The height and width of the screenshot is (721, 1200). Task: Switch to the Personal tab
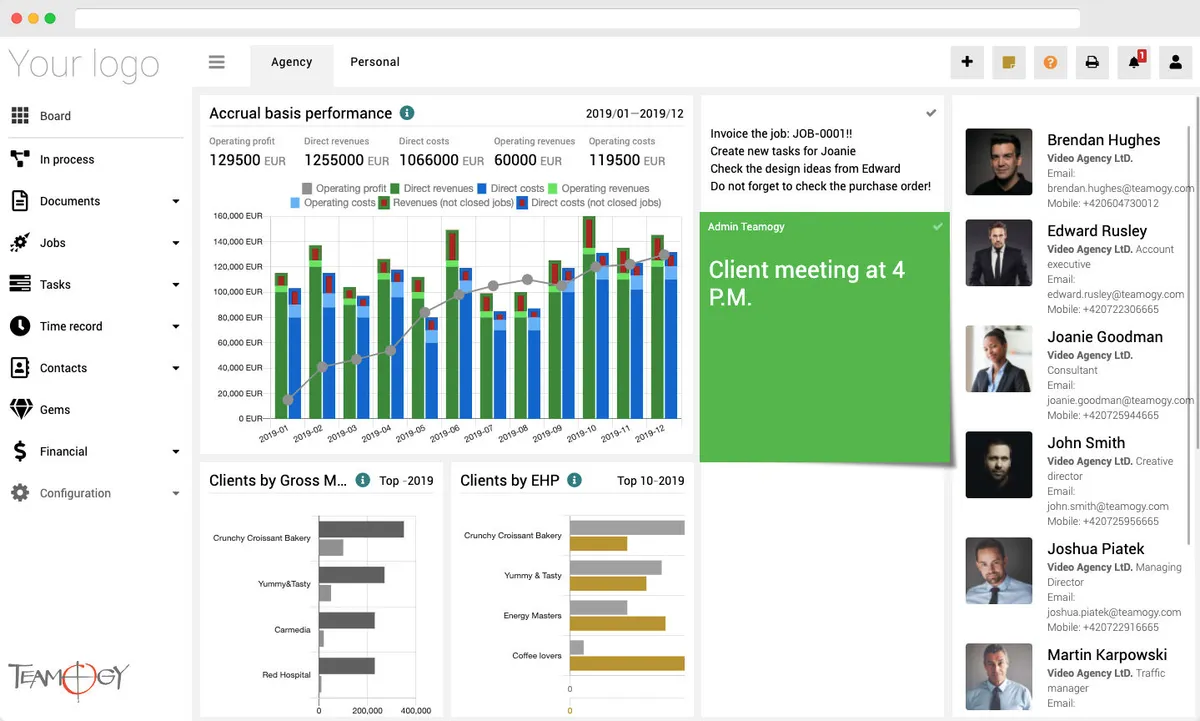tap(375, 62)
